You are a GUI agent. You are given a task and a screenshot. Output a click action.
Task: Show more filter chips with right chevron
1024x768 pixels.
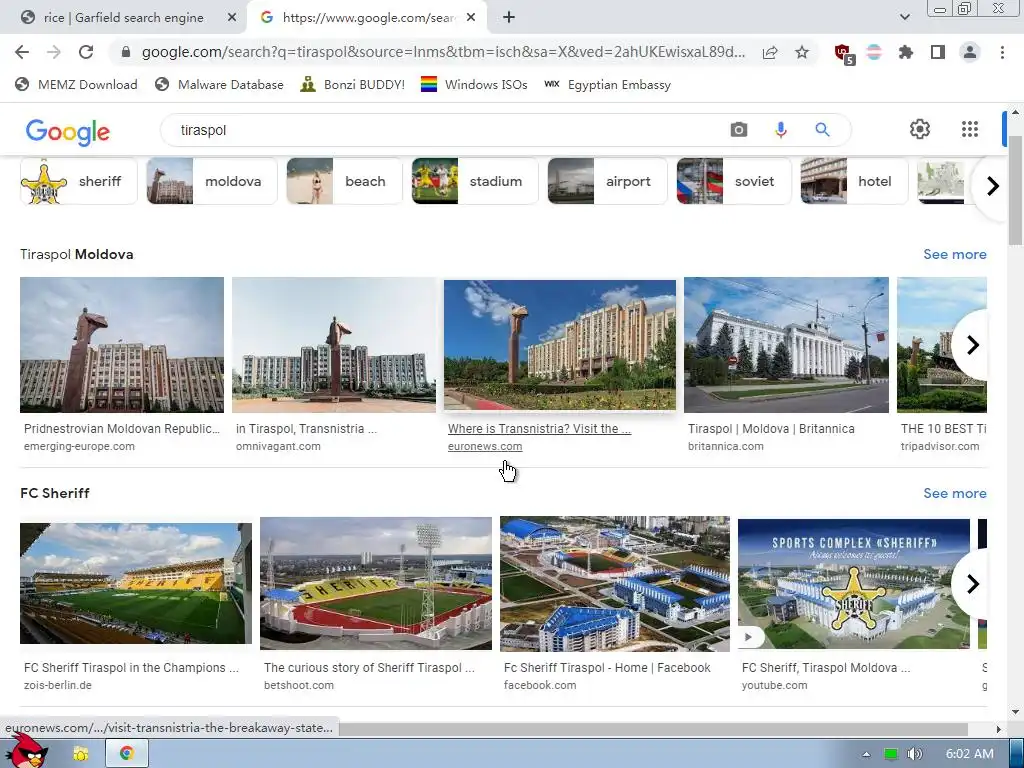(x=992, y=186)
